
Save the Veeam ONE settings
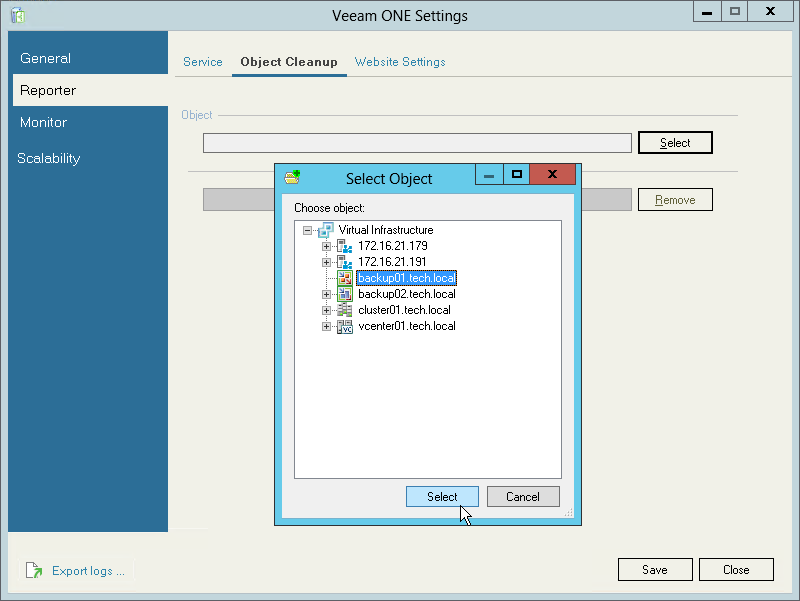coord(655,569)
